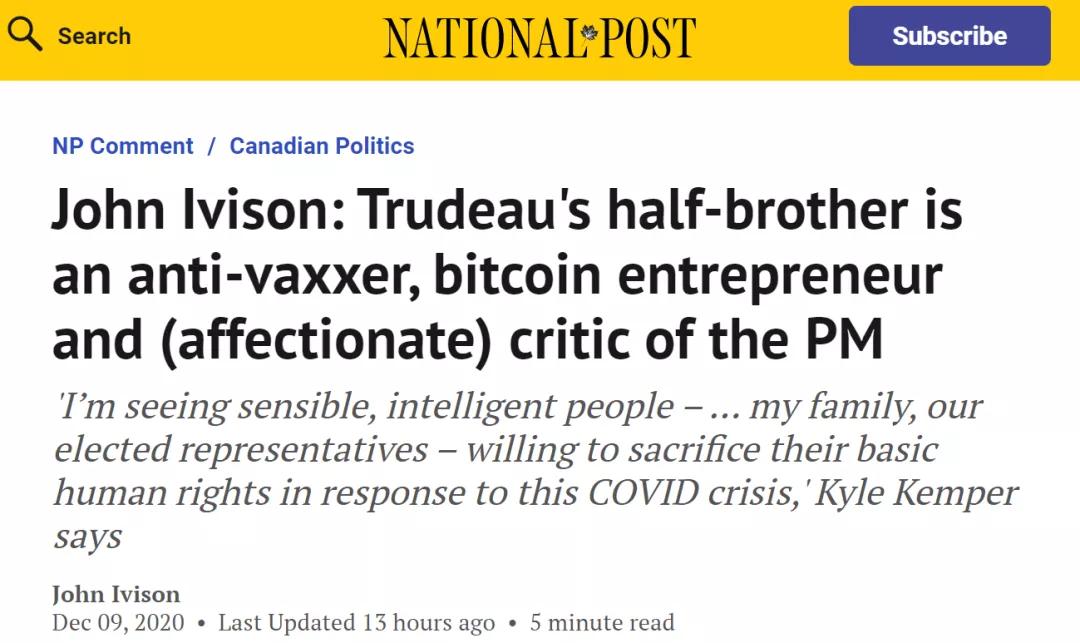Viewport: 1080px width, 643px height.
Task: Open author John Ivison's byline link
Action: tap(116, 594)
